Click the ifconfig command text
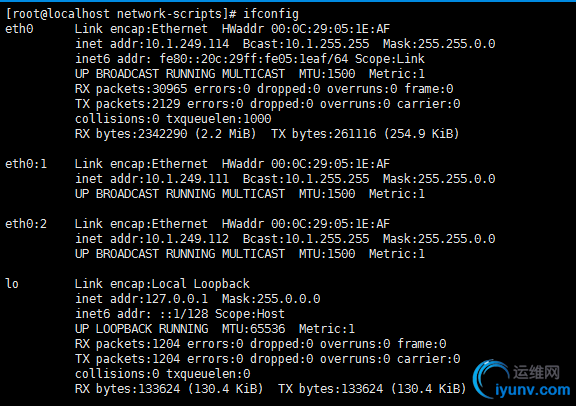Screen dimensions: 576x406 pyautogui.click(x=271, y=14)
